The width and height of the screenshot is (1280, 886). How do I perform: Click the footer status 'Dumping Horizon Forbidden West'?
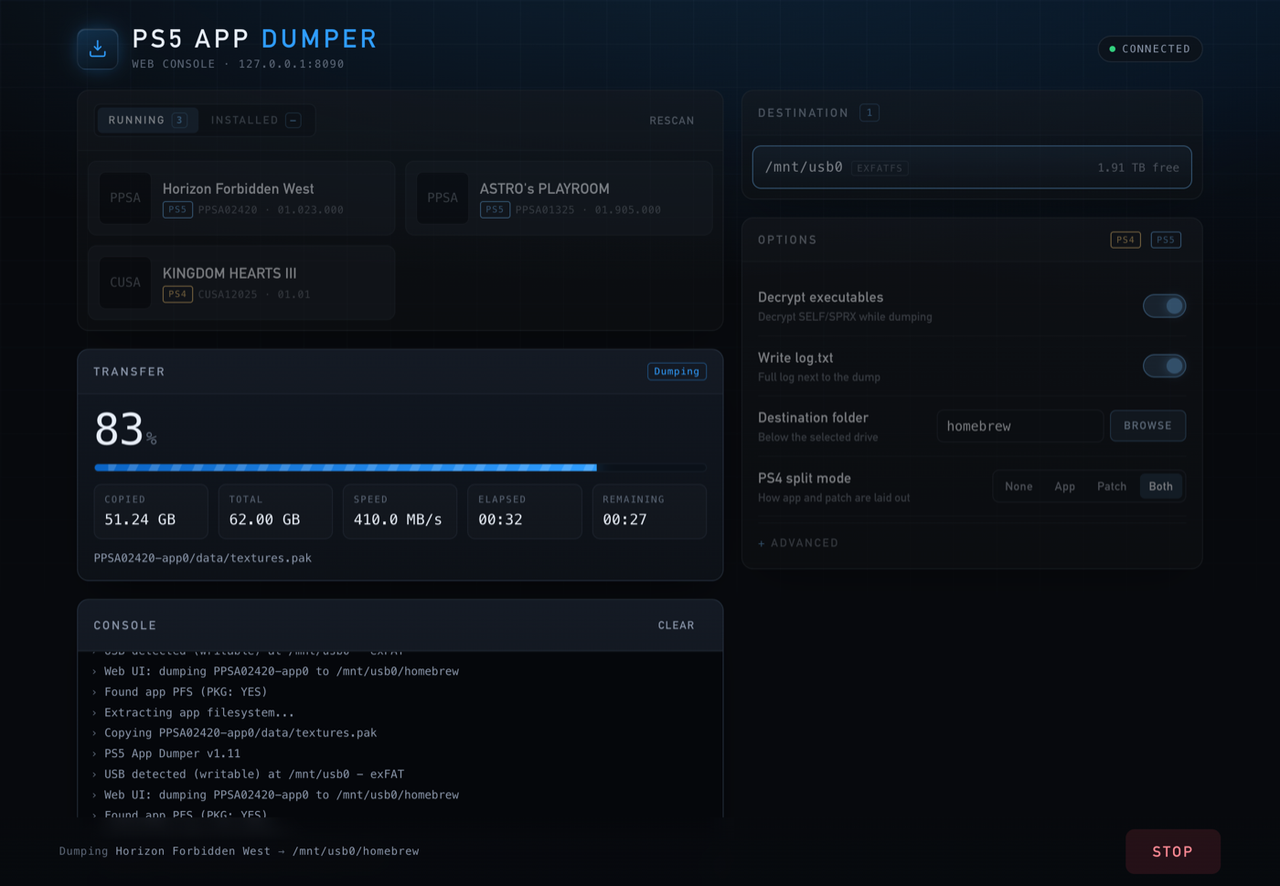(x=165, y=851)
